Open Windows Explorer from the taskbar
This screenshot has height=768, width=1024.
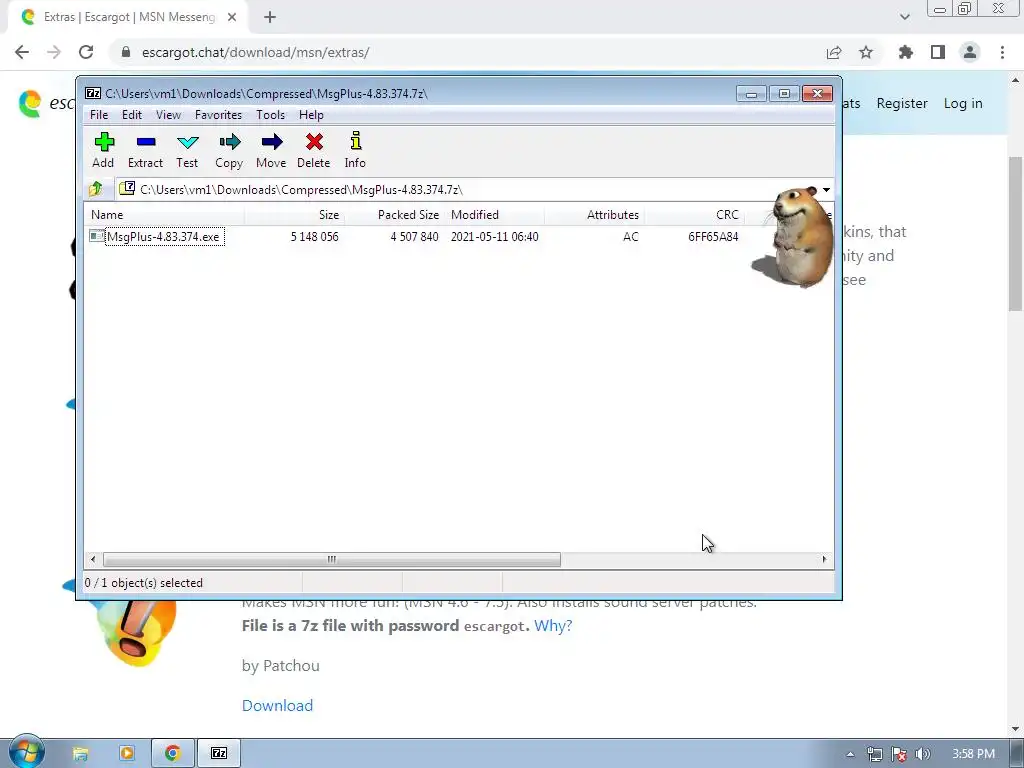click(x=80, y=754)
